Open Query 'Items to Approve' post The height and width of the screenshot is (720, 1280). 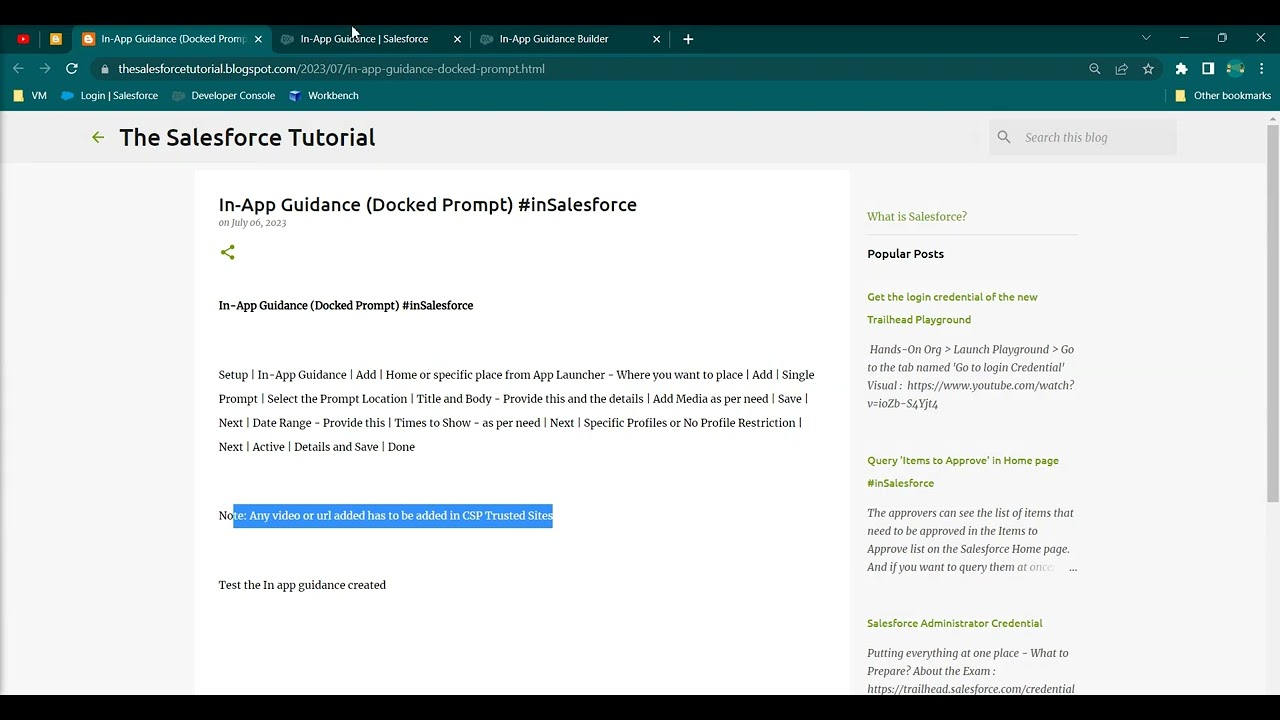tap(963, 471)
